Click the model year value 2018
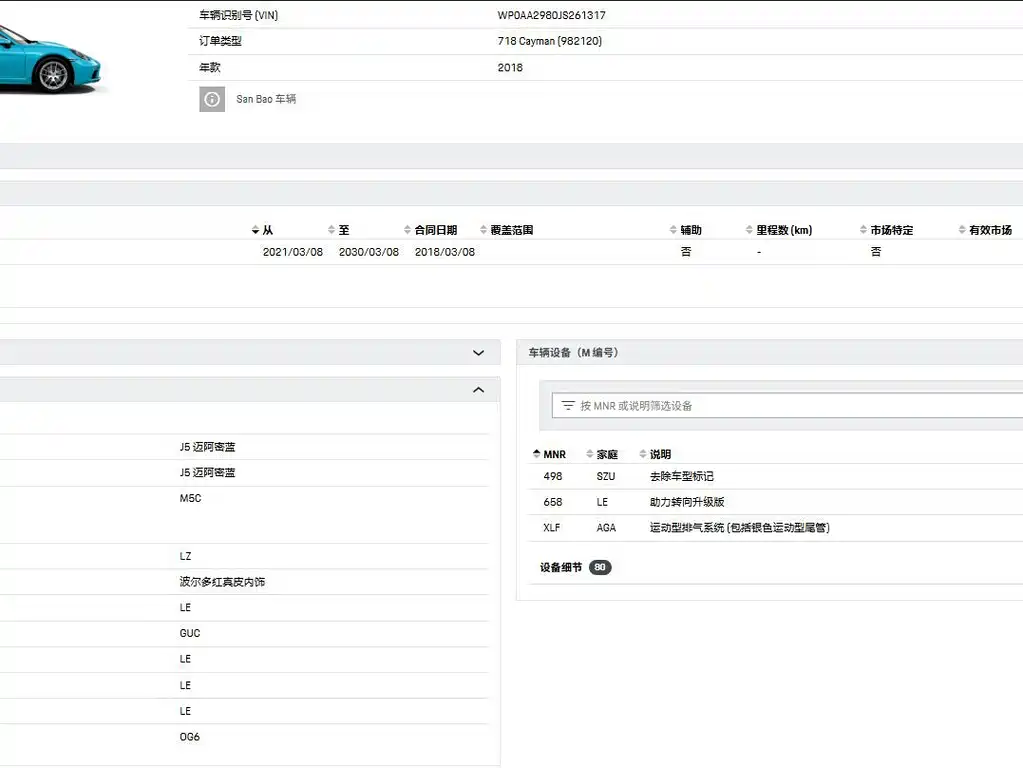 click(x=510, y=68)
